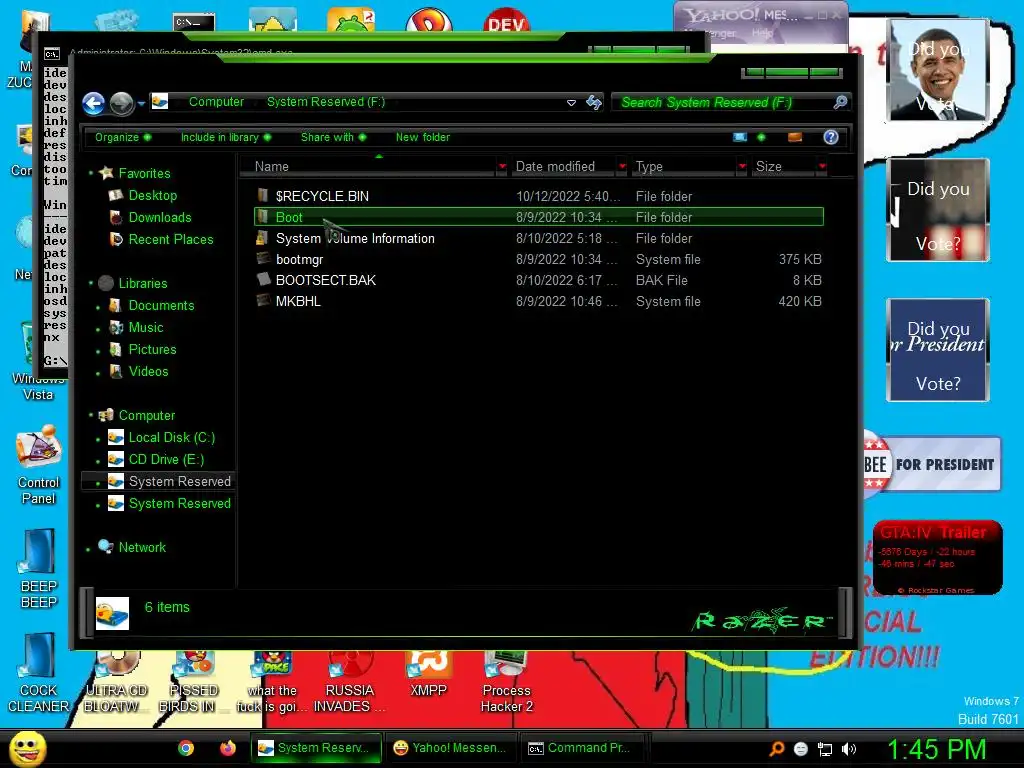
Task: Open Recent Places under Favorites
Action: pos(170,240)
